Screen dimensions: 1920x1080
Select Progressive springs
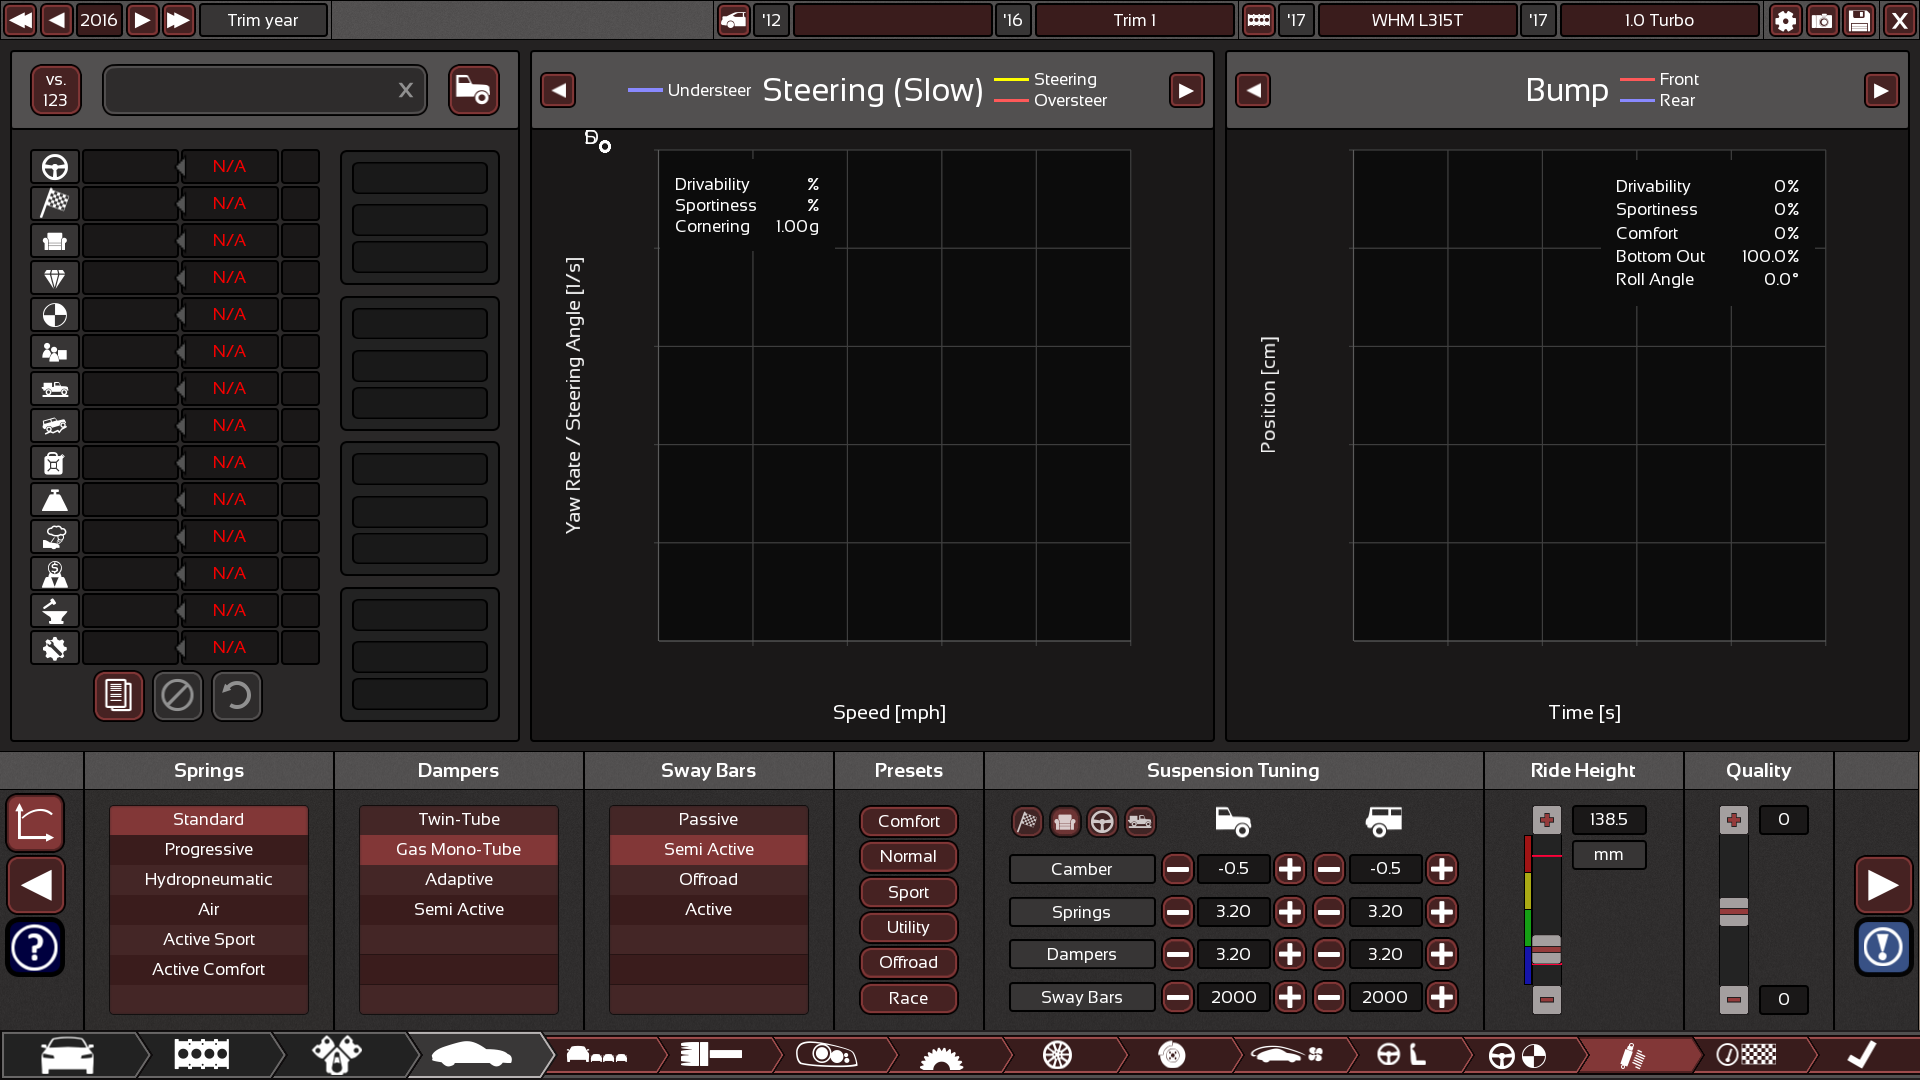tap(208, 849)
